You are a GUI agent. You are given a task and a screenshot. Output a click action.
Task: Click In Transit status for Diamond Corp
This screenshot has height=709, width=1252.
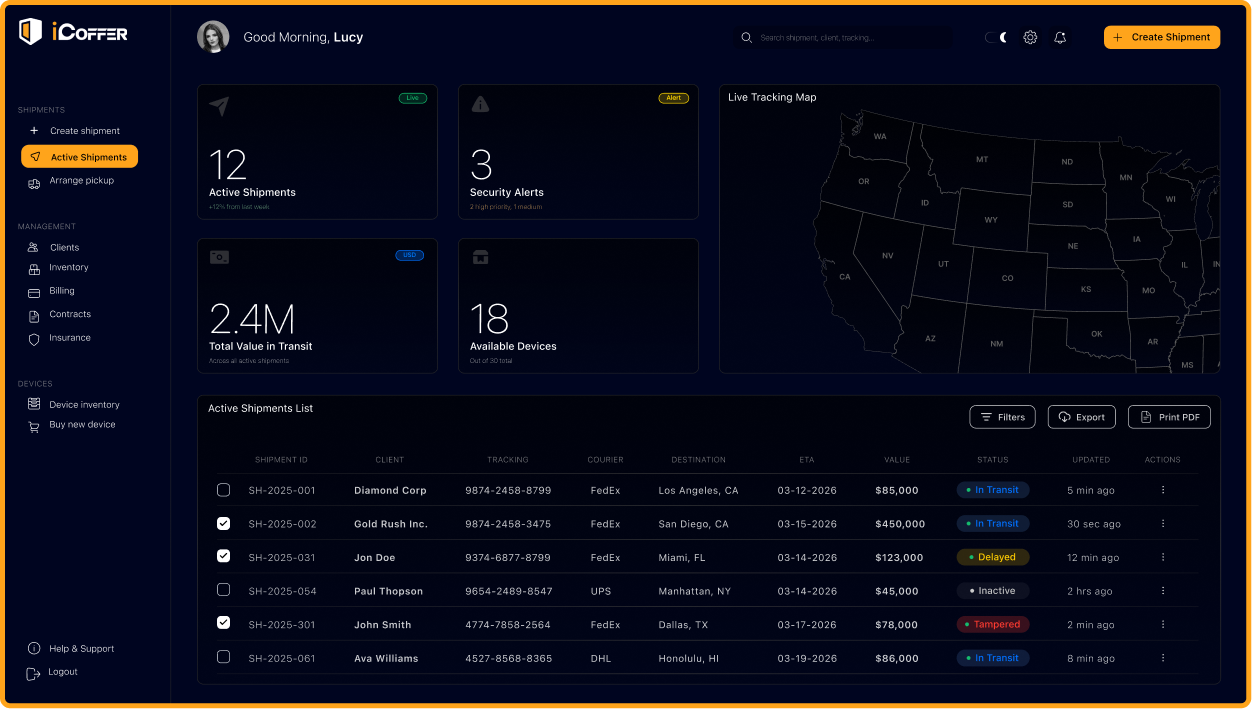point(993,490)
